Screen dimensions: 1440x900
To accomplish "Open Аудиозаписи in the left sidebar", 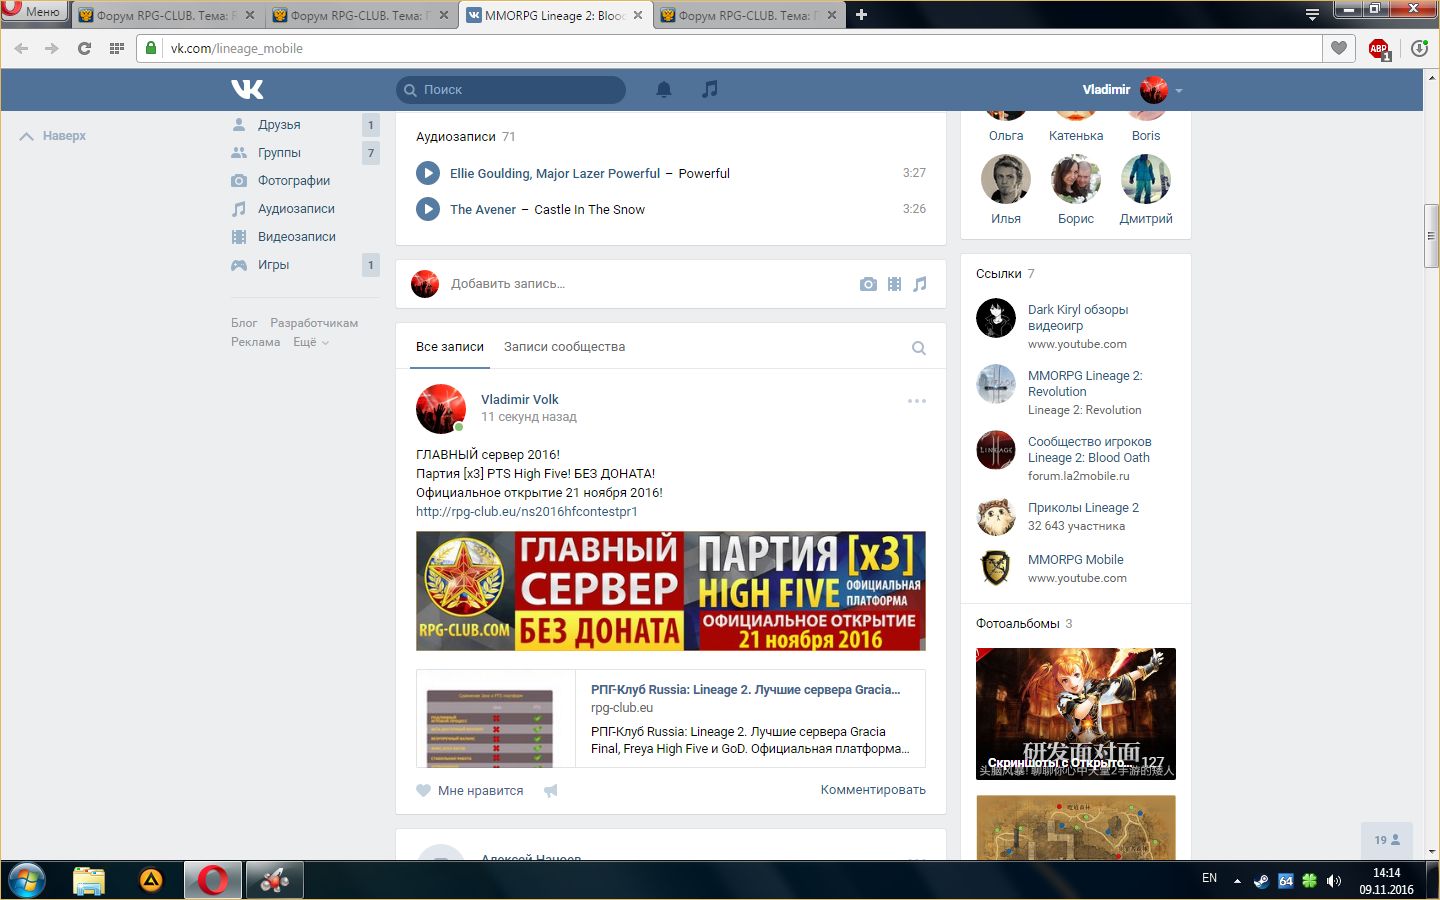I will tap(296, 209).
